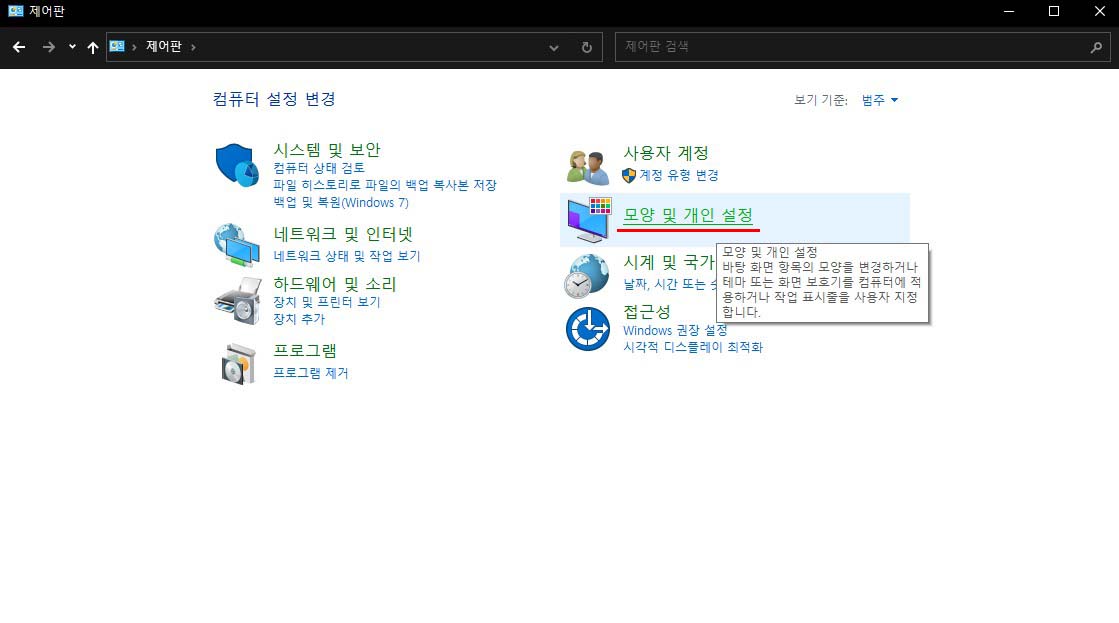The width and height of the screenshot is (1119, 623).
Task: Open 시계 및 국가 category heading
Action: tap(669, 262)
